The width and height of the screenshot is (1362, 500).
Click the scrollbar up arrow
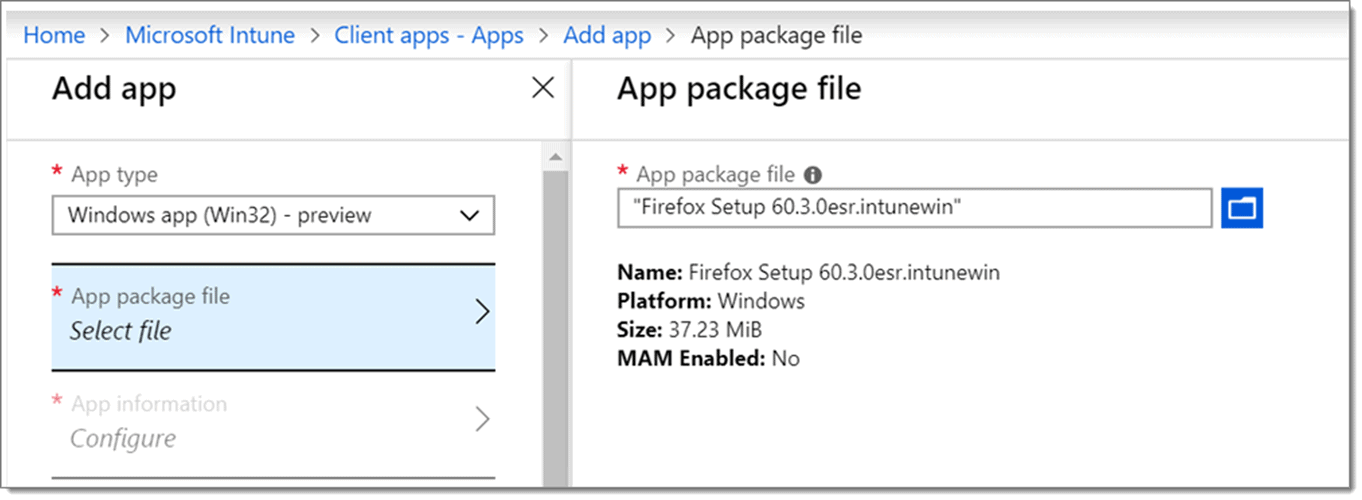[x=555, y=156]
